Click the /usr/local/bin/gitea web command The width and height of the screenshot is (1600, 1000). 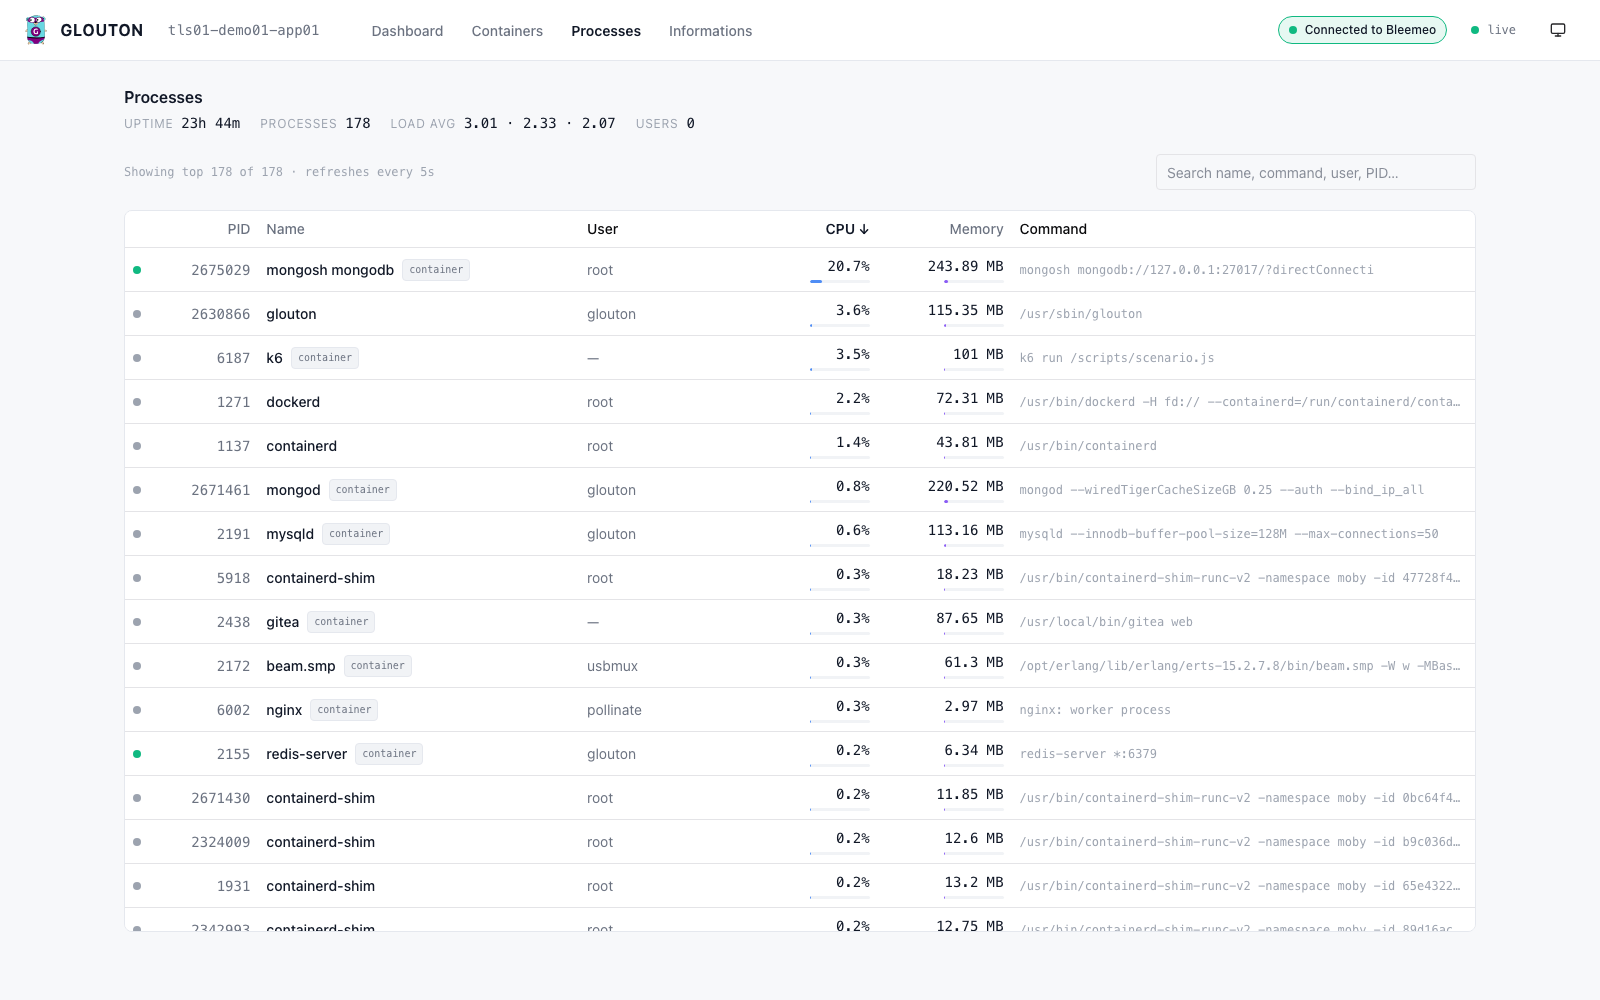1106,622
